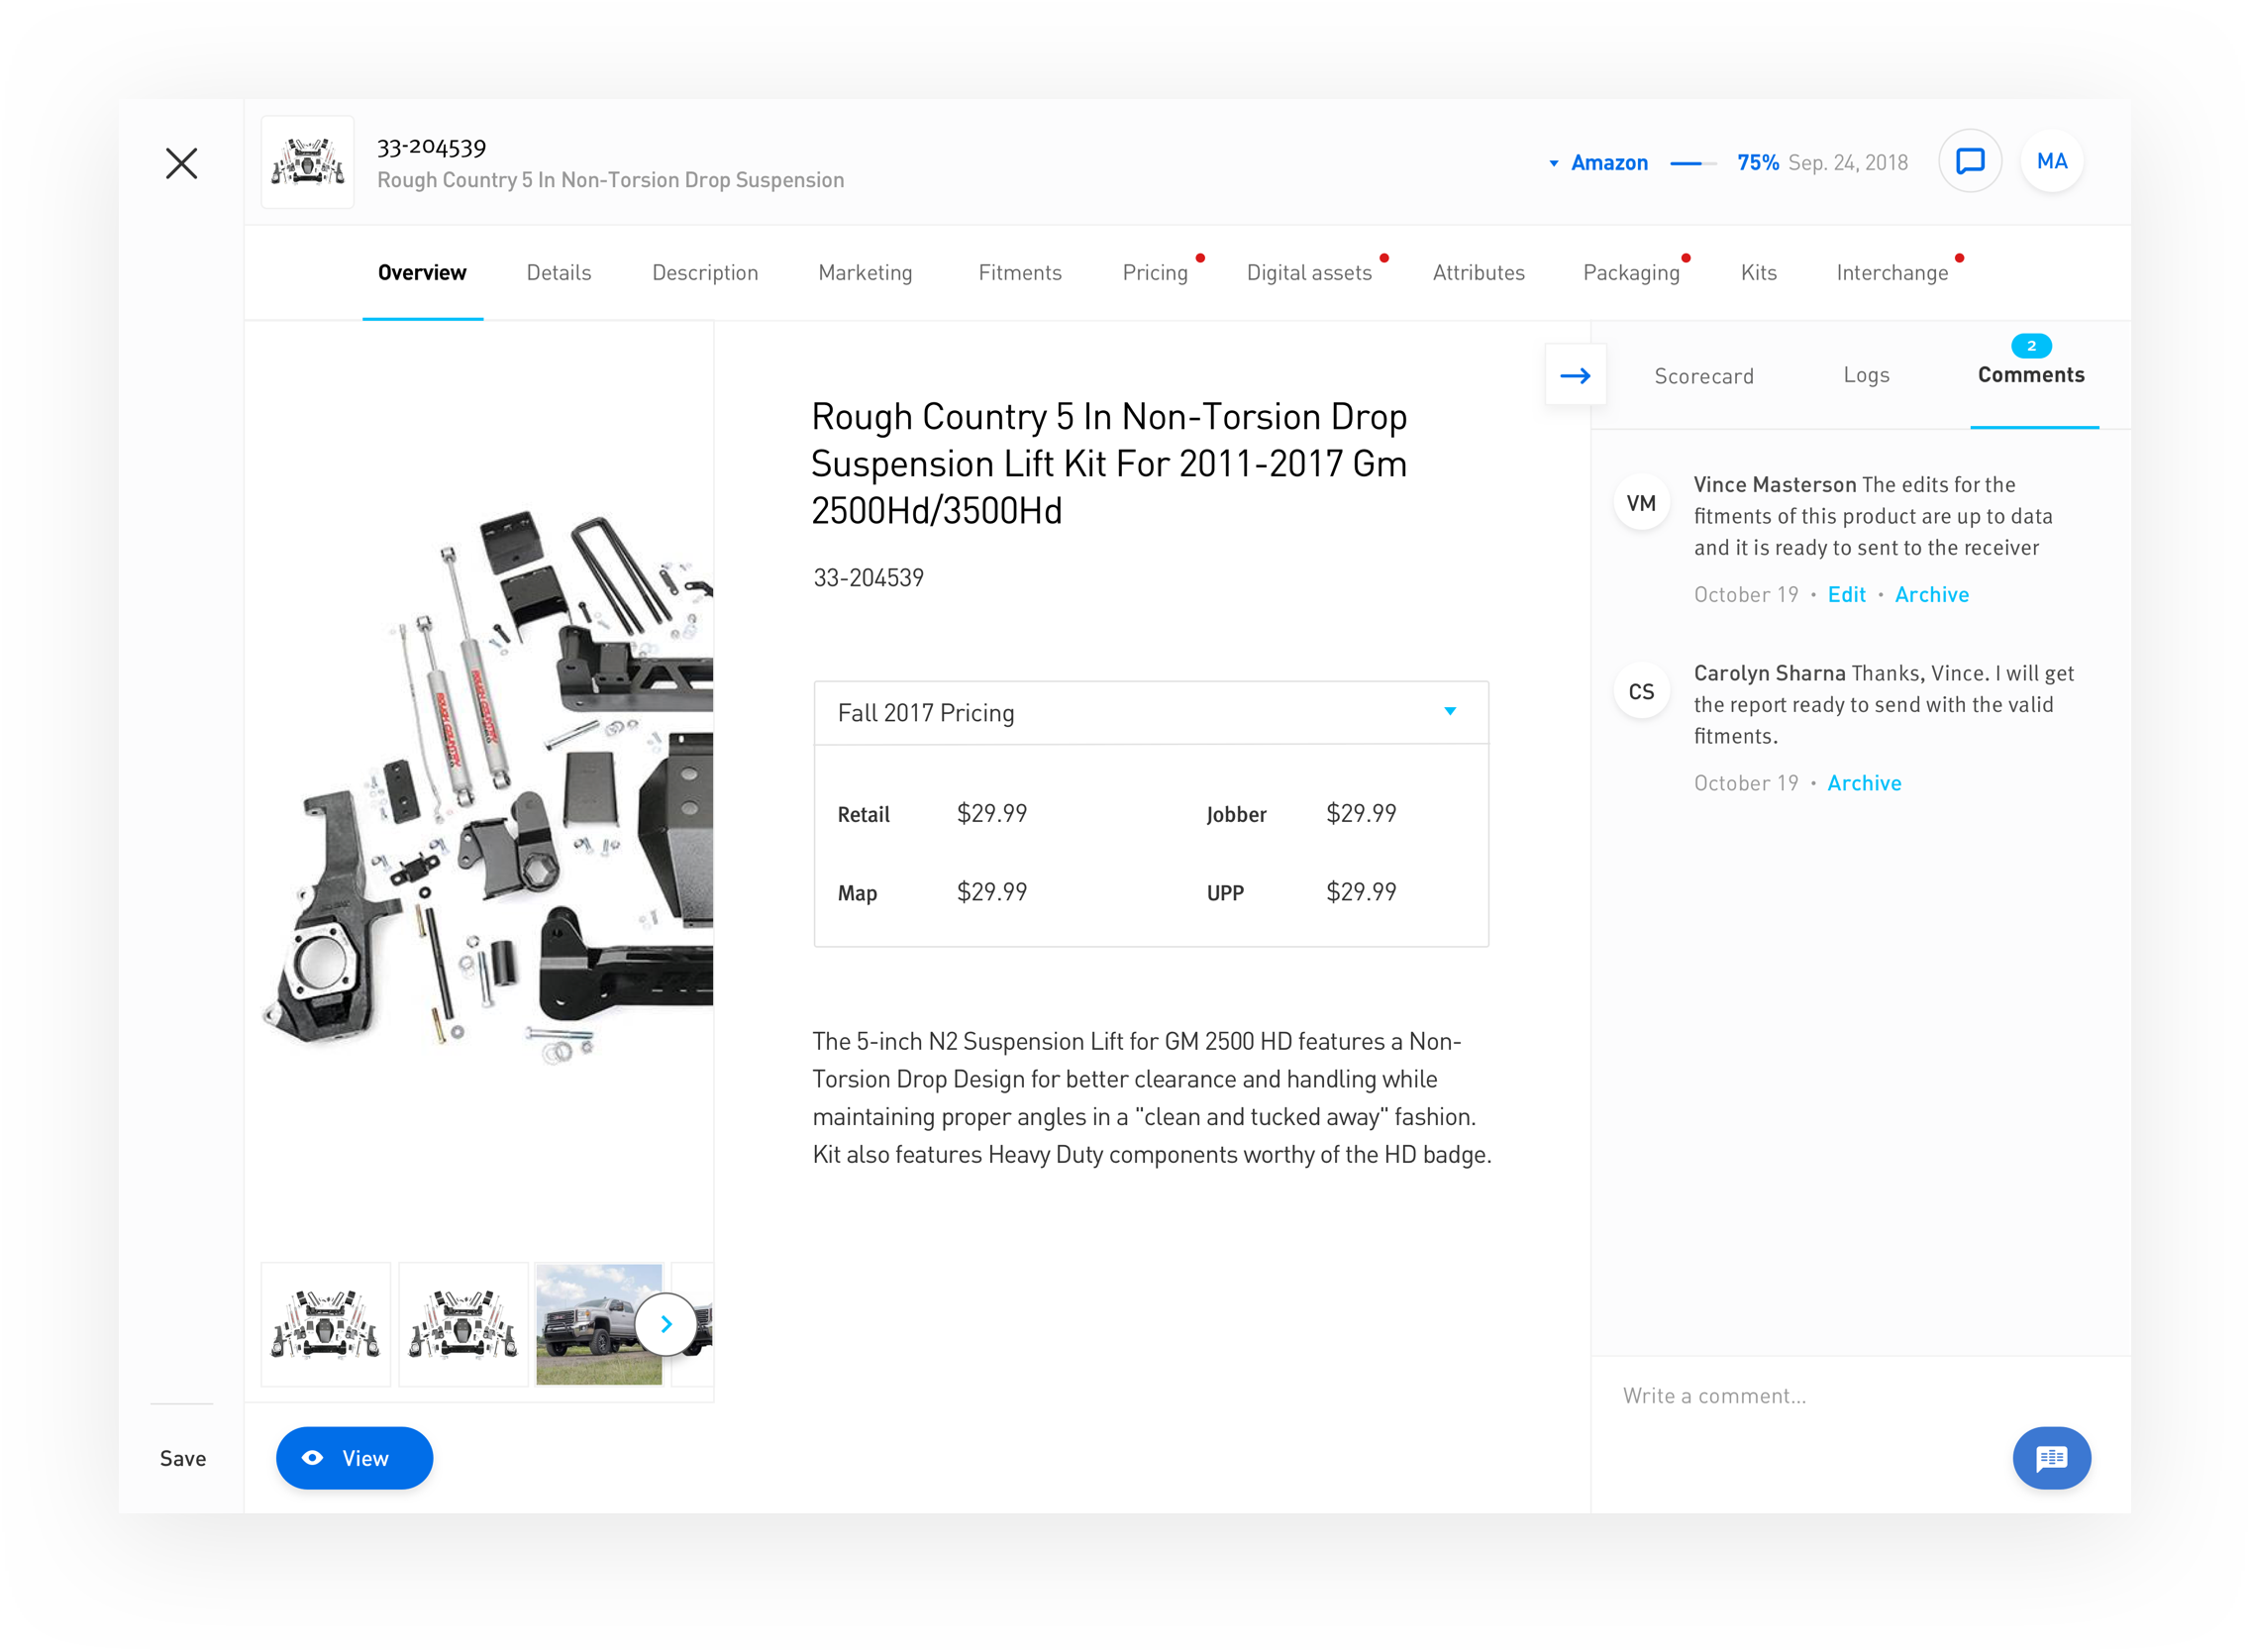Advance thumbnails with the next arrow

666,1324
